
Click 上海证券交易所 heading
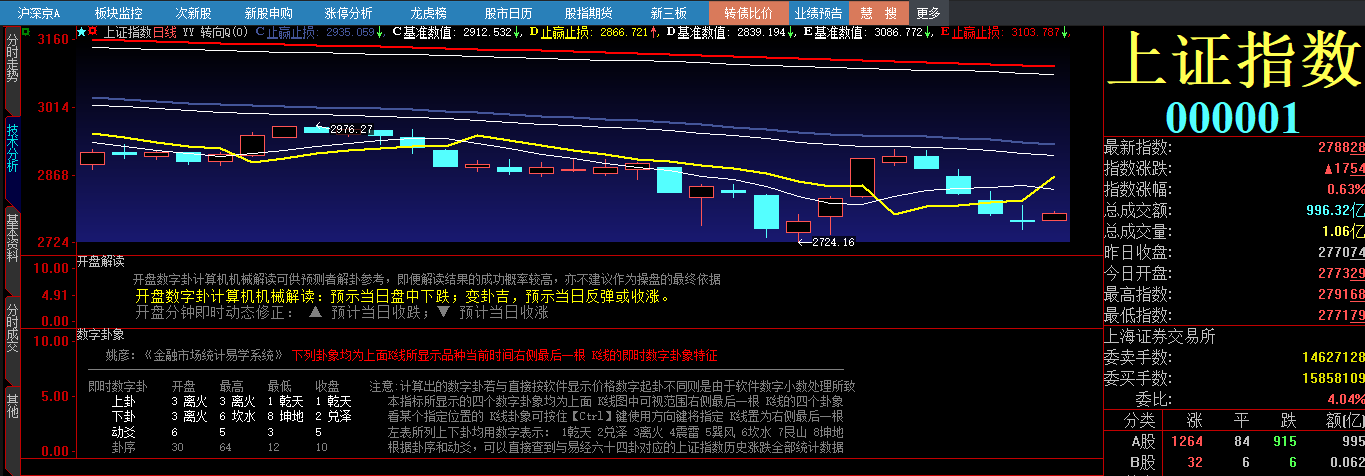click(x=1160, y=337)
